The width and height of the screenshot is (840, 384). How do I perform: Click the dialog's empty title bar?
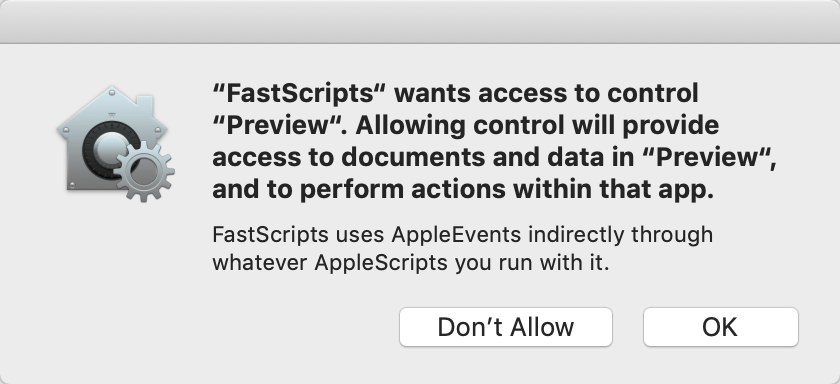coord(420,21)
